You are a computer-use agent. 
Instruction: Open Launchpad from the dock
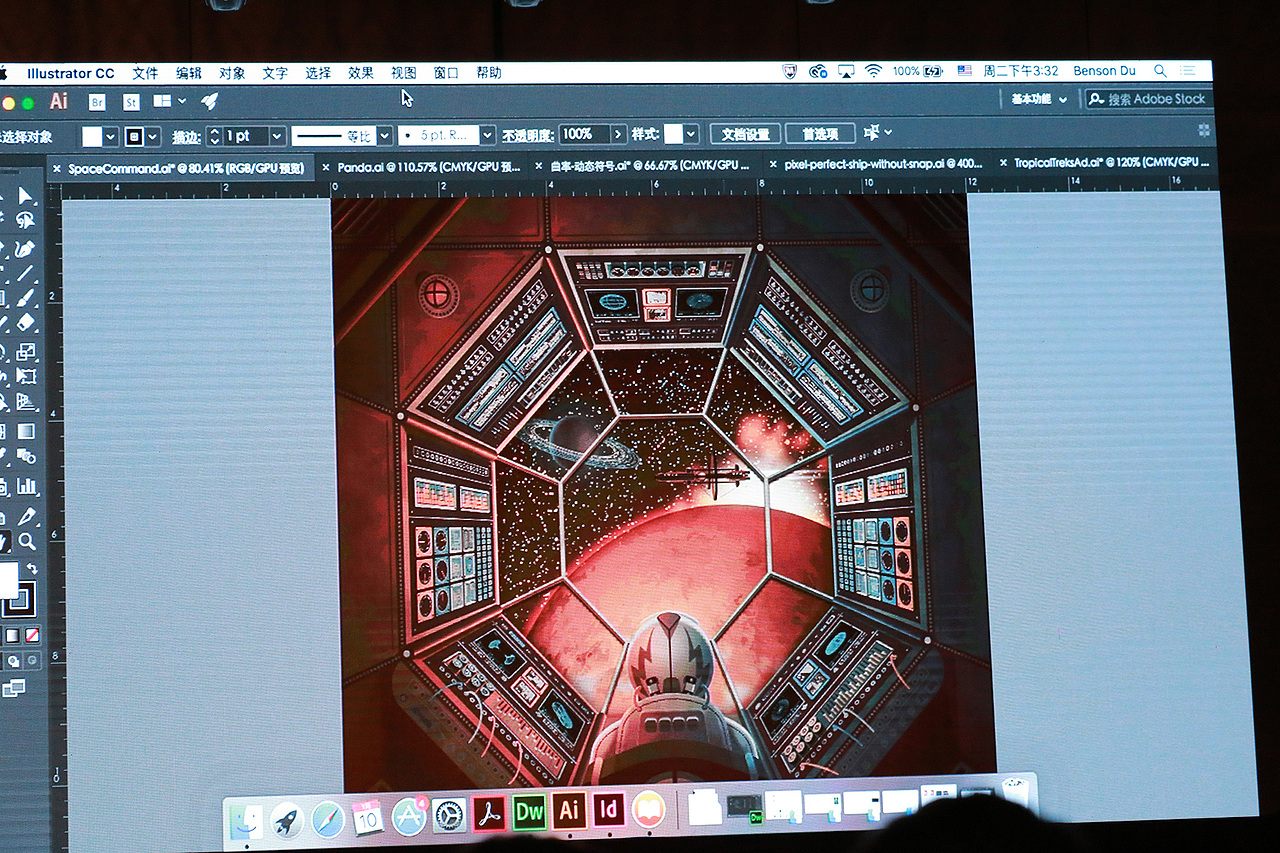point(287,820)
